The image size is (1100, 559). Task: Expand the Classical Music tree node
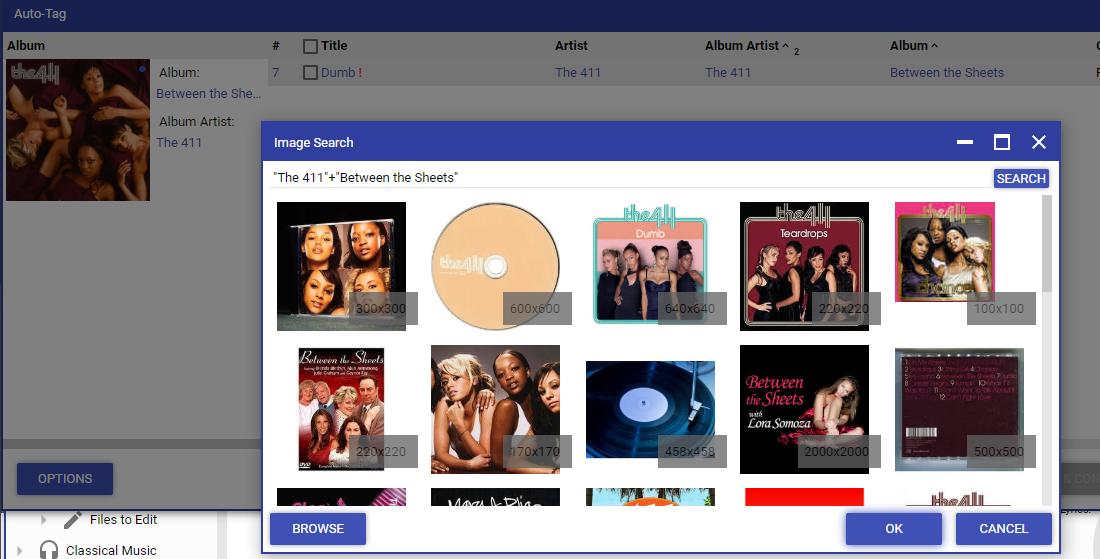(20, 550)
